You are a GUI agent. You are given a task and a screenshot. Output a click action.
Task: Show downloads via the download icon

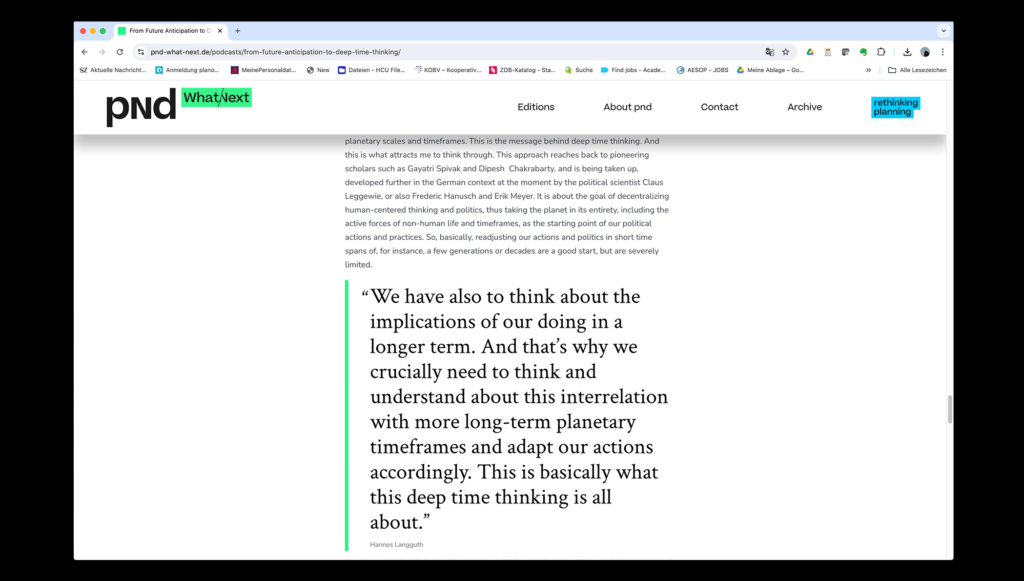coord(907,51)
